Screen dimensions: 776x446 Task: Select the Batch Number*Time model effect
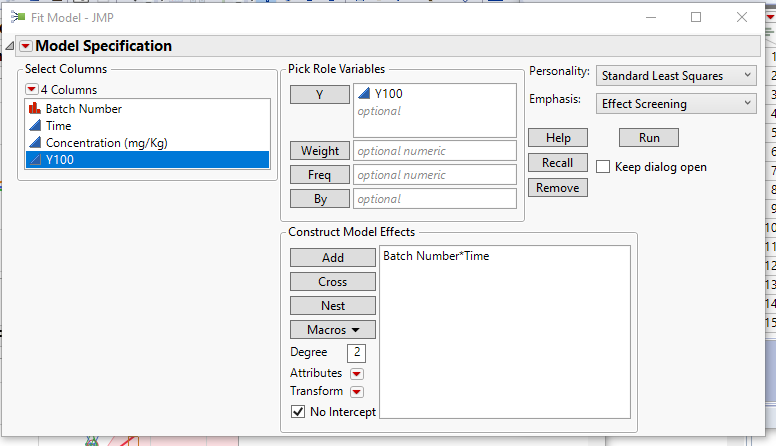click(436, 256)
